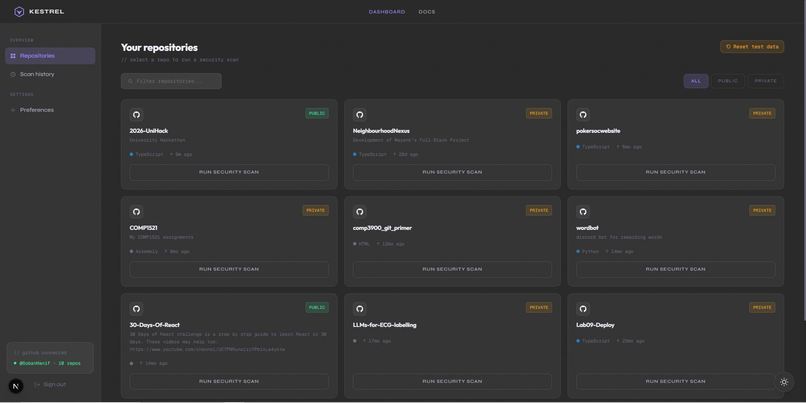Screen dimensions: 806x403
Task: Click the GitHub icon on pokersocwebsite card
Action: point(583,115)
